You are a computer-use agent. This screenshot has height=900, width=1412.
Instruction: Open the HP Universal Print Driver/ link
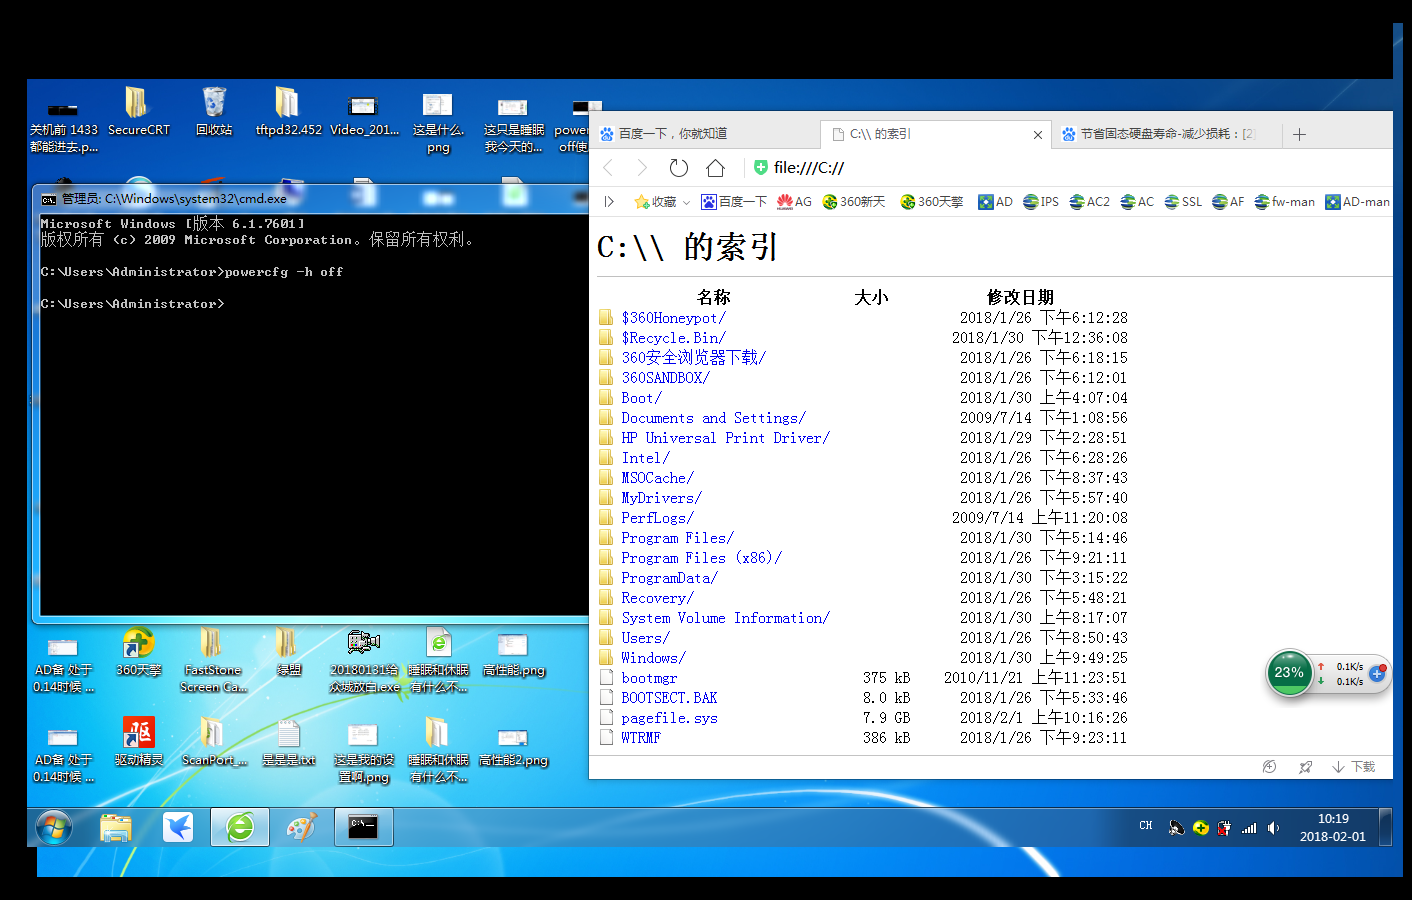(725, 438)
